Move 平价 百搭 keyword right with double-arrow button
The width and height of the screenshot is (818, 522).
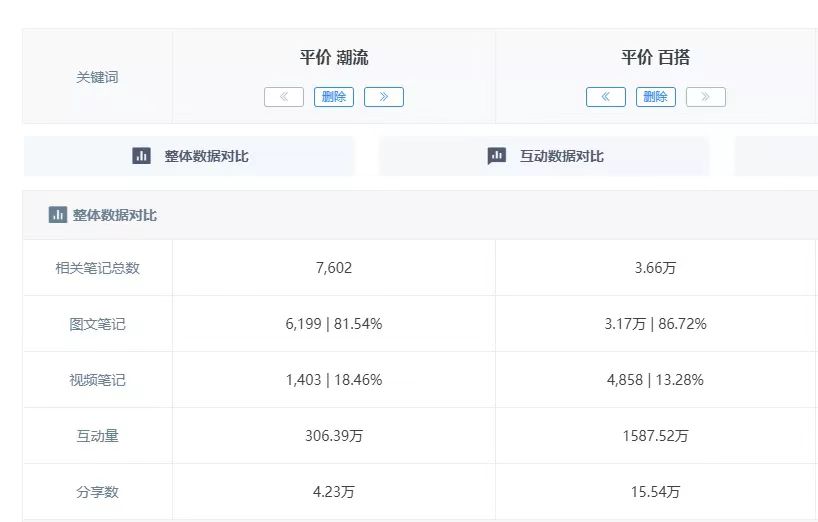tap(706, 97)
